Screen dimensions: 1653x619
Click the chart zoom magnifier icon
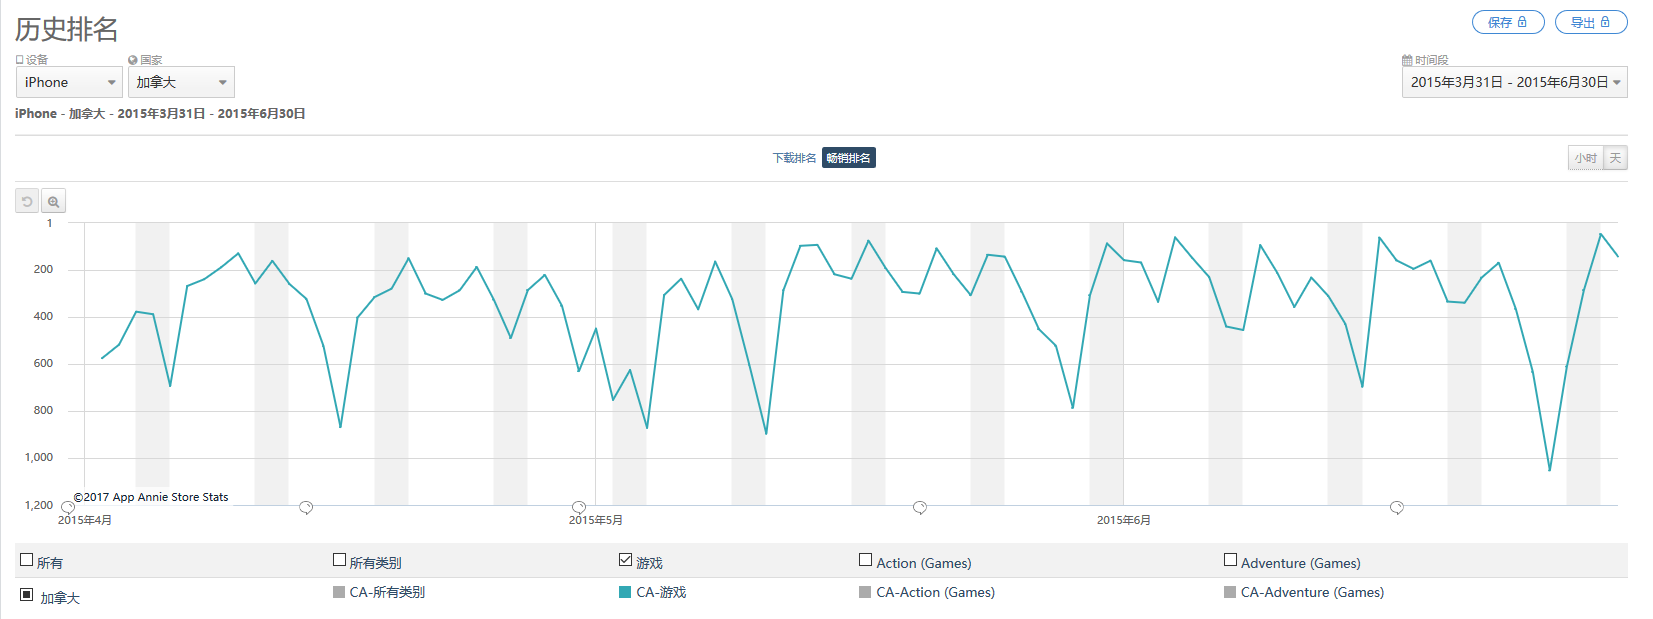[x=53, y=201]
